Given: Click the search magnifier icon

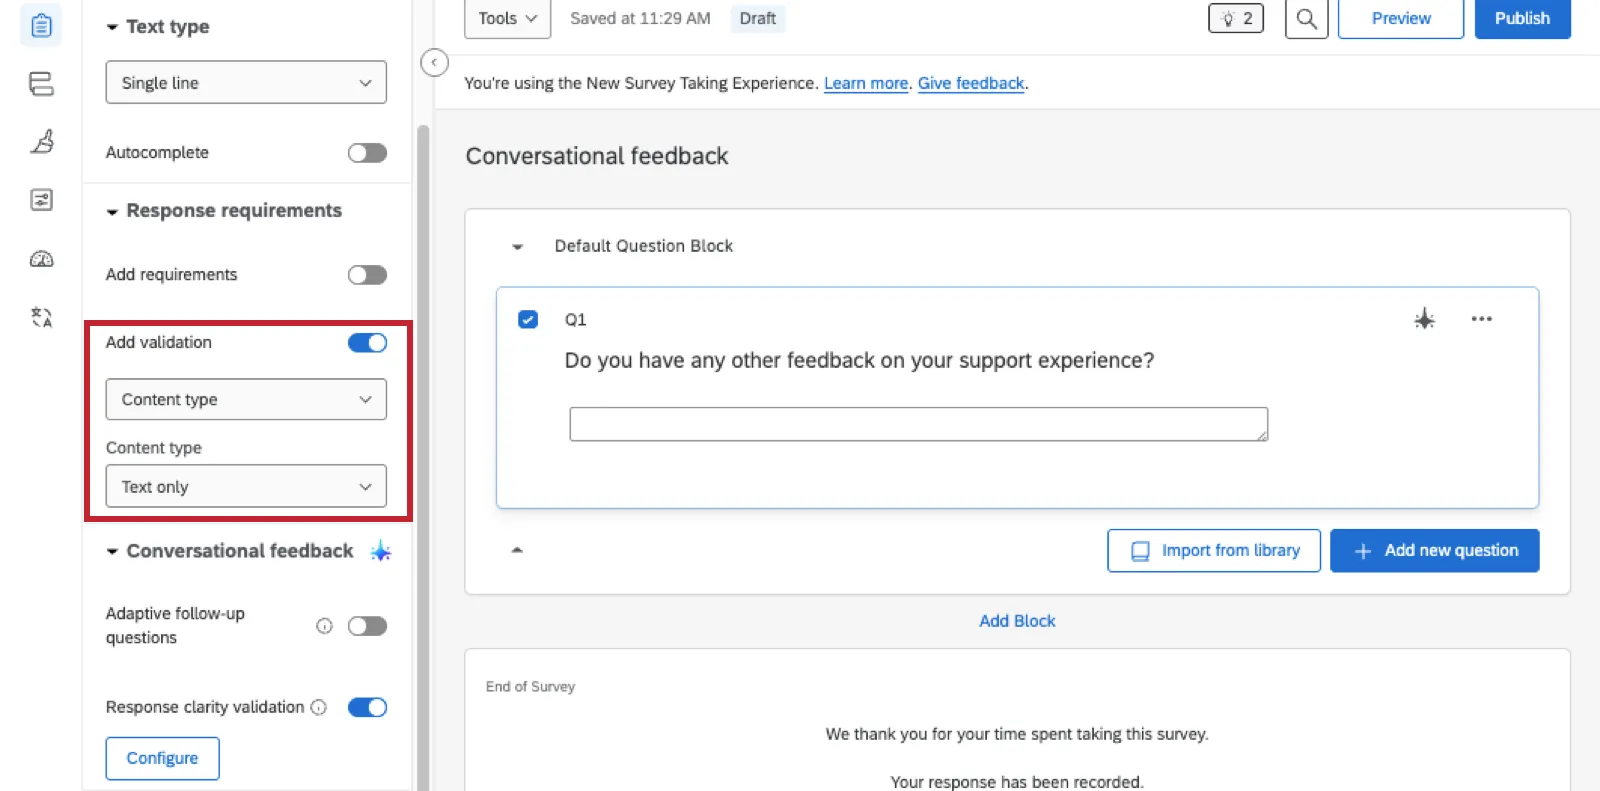Looking at the screenshot, I should click(x=1306, y=18).
